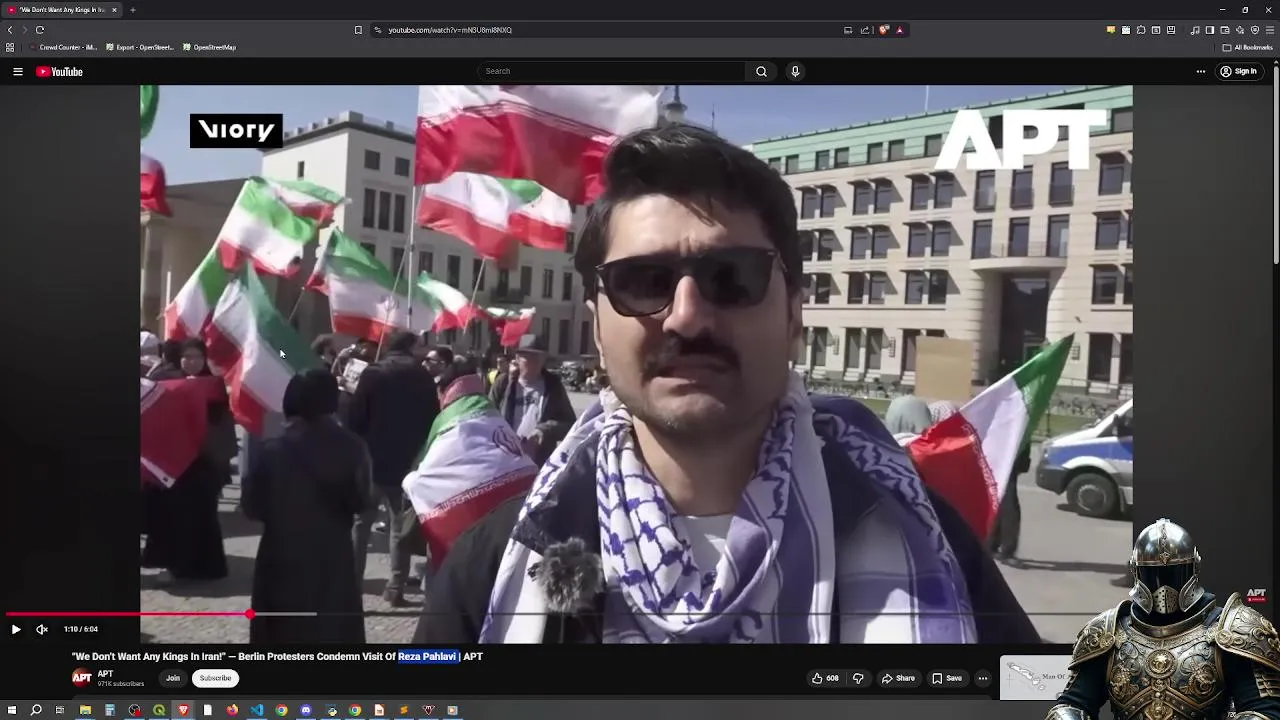Open Export - OpenStreetMap bookmark
The height and width of the screenshot is (720, 1280).
pos(140,47)
